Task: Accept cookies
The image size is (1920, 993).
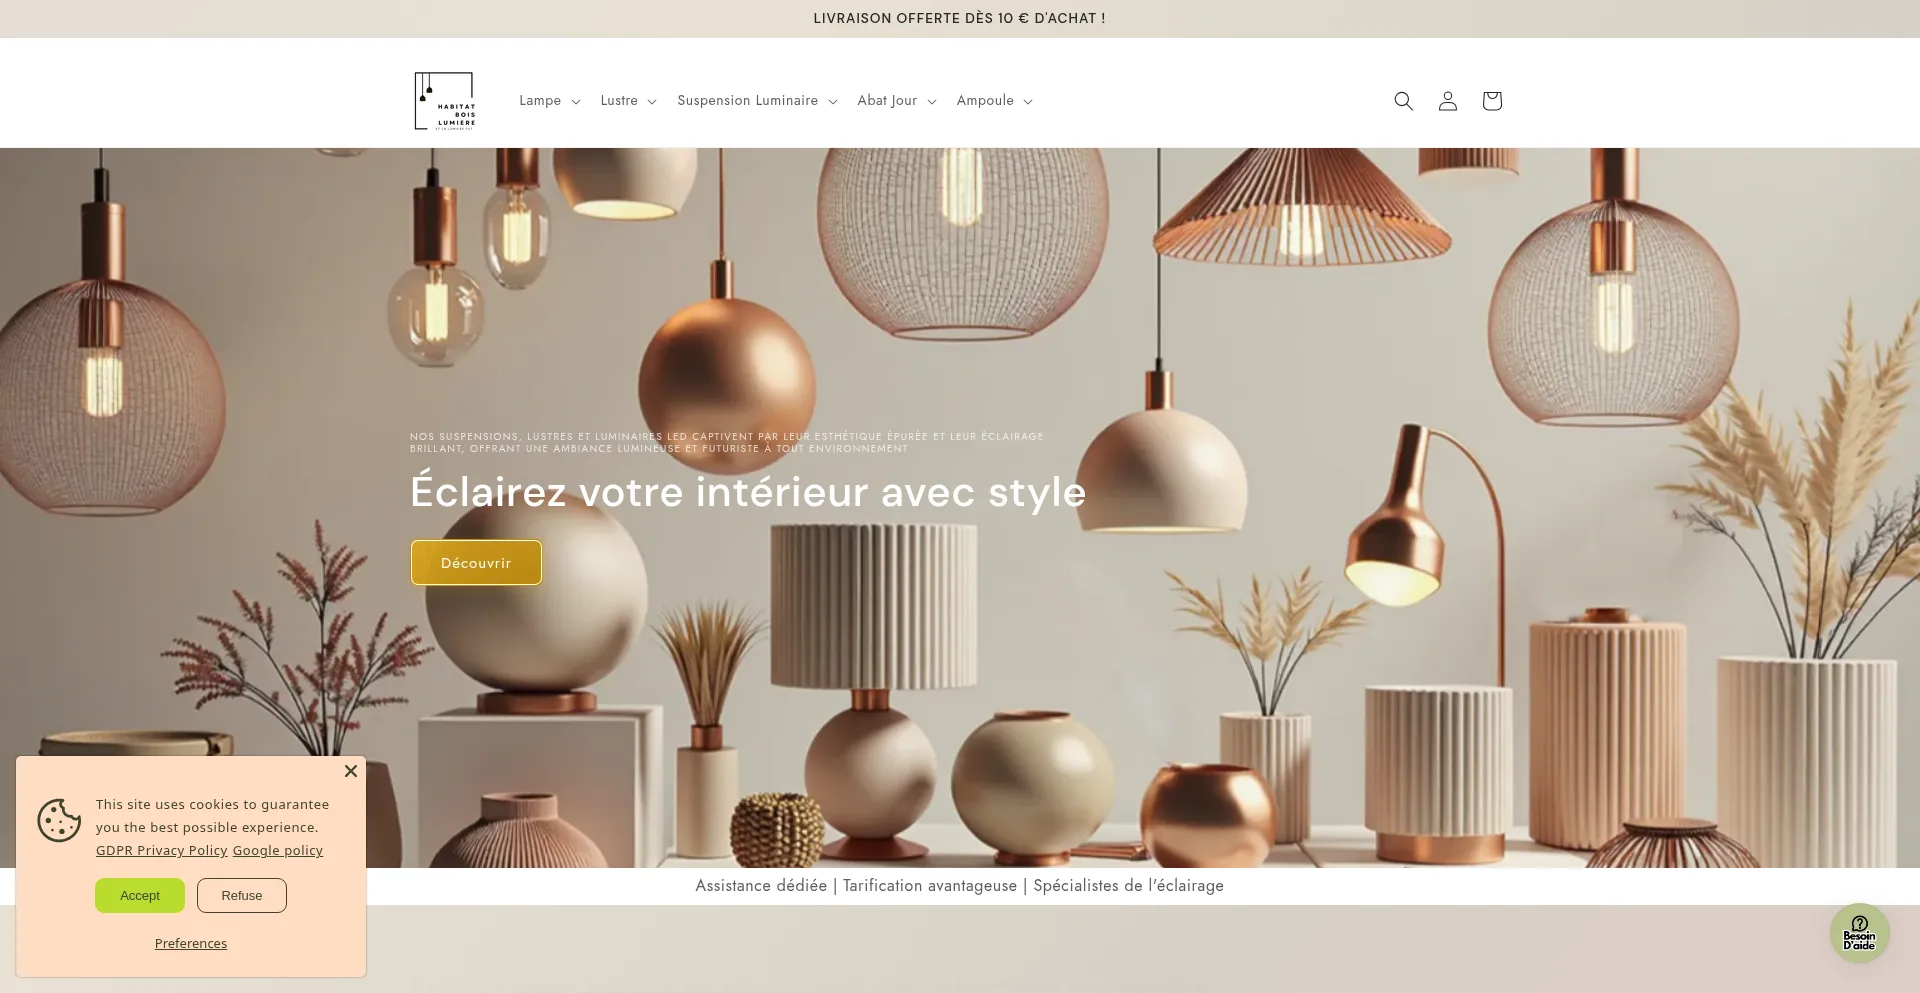Action: [140, 896]
